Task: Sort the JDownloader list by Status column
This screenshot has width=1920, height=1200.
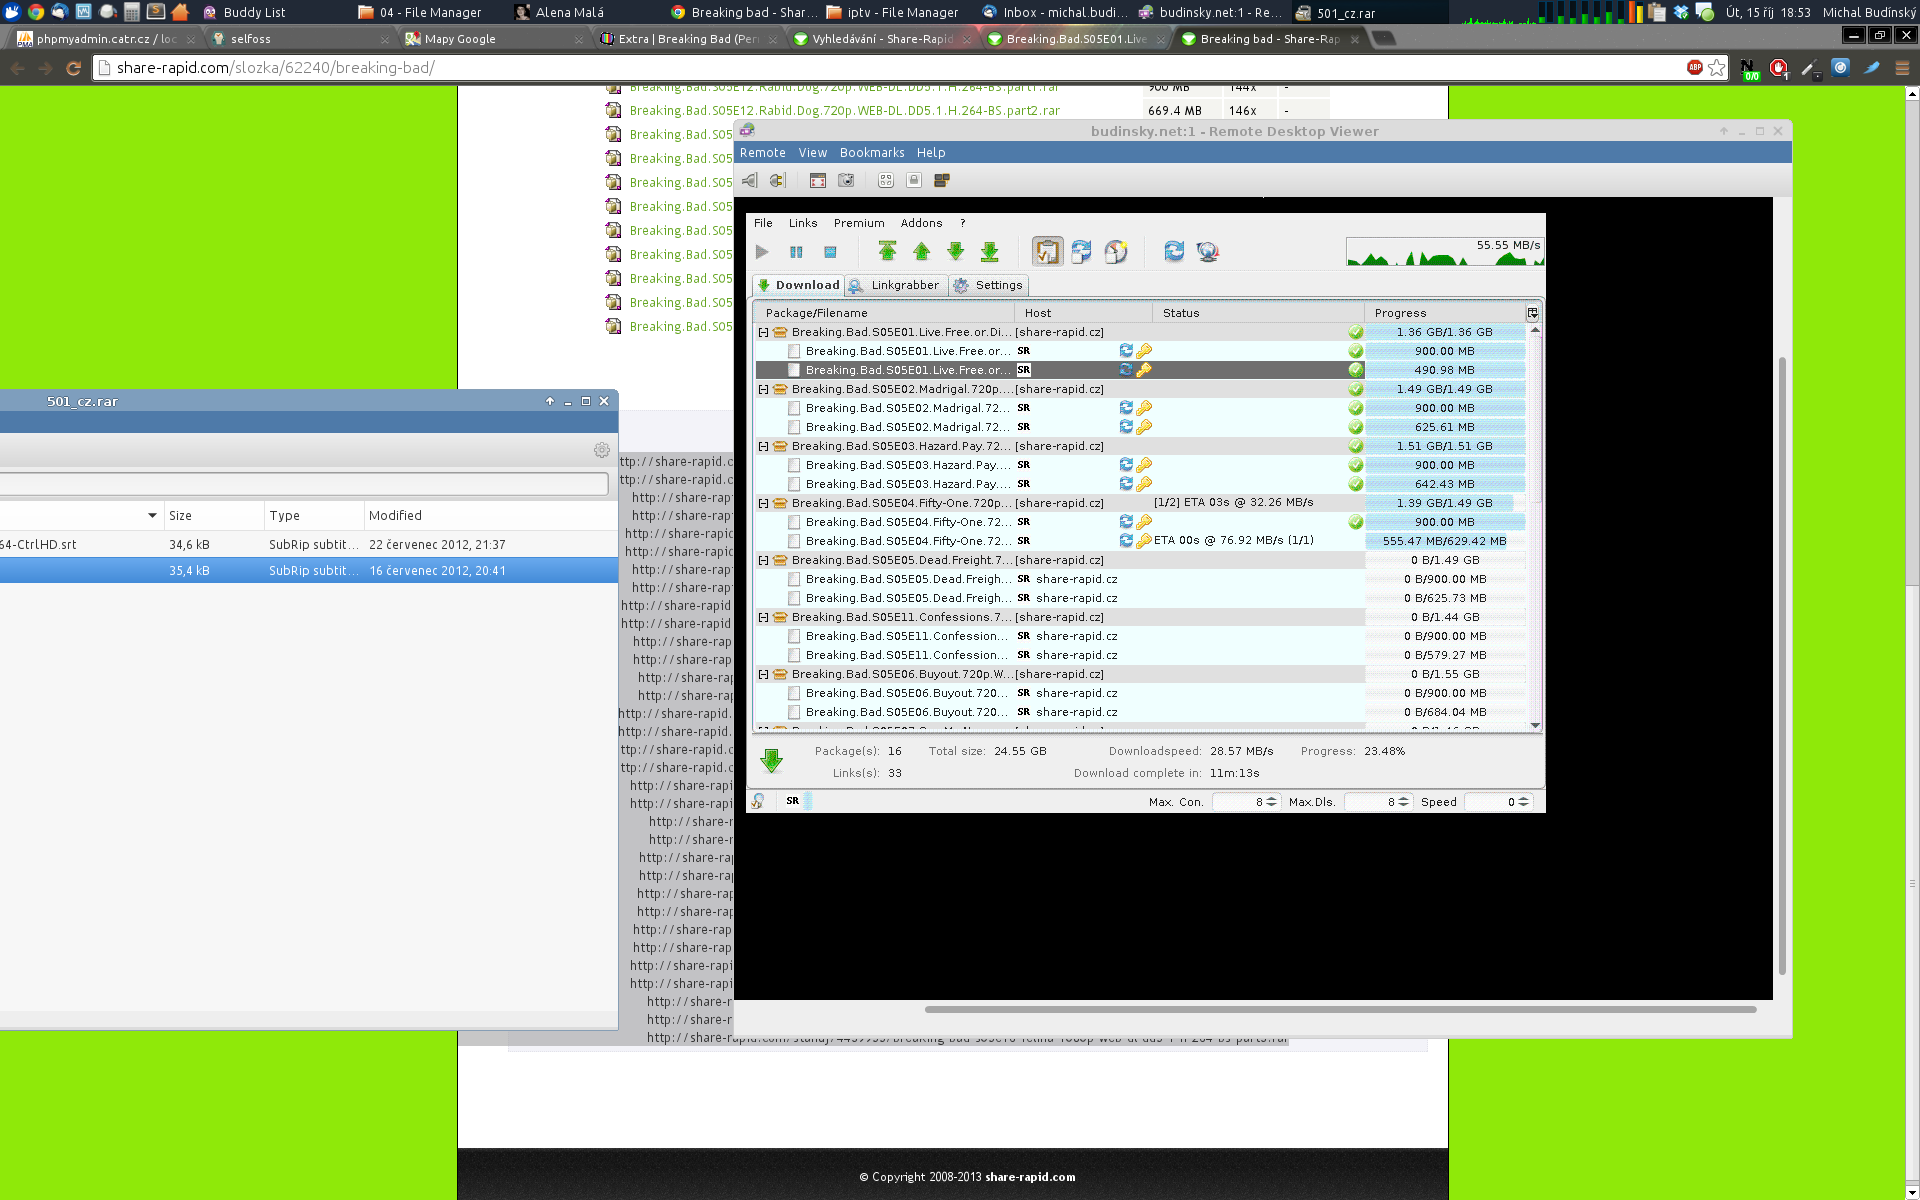Action: click(x=1258, y=313)
